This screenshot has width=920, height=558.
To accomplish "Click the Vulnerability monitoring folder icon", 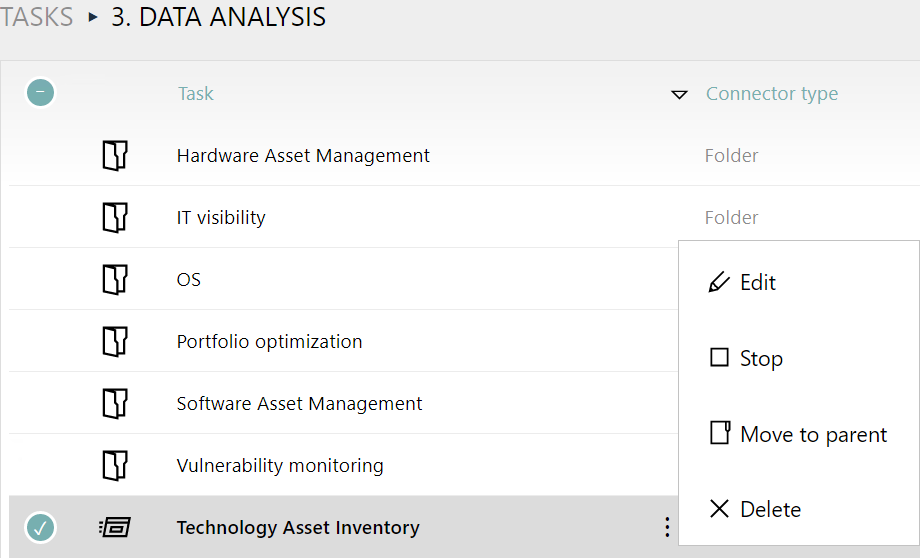I will [x=116, y=466].
